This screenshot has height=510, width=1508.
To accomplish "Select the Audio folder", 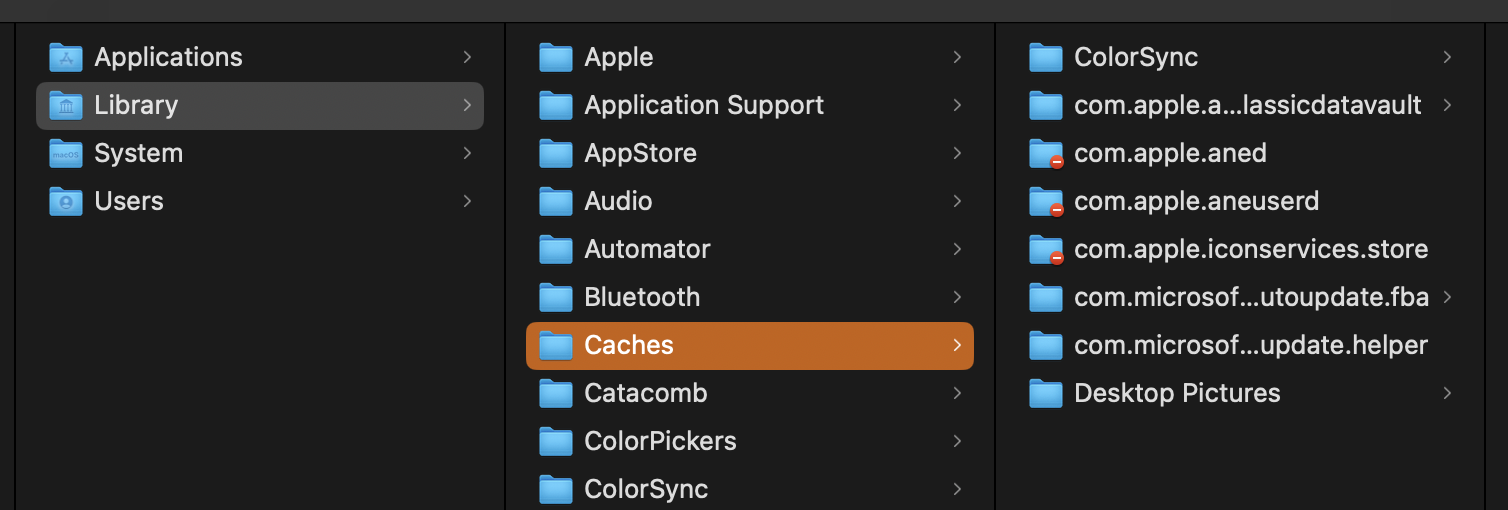I will click(618, 201).
